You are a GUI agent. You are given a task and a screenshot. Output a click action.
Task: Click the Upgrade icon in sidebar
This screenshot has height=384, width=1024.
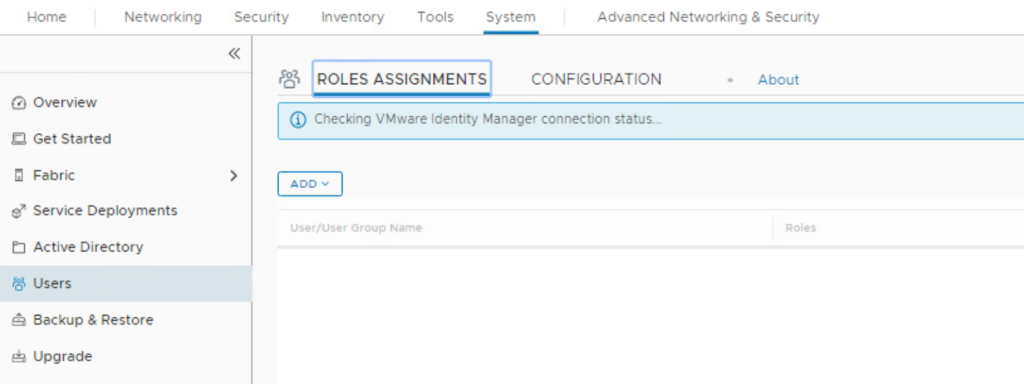[19, 357]
